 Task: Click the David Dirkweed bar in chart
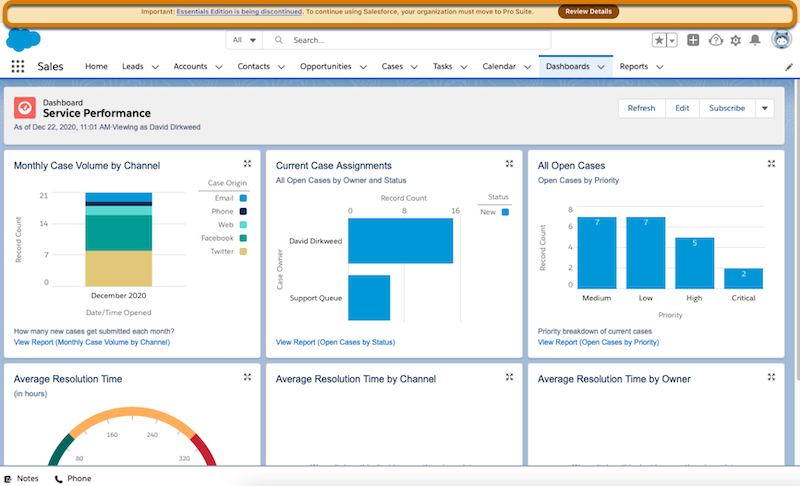tap(401, 241)
